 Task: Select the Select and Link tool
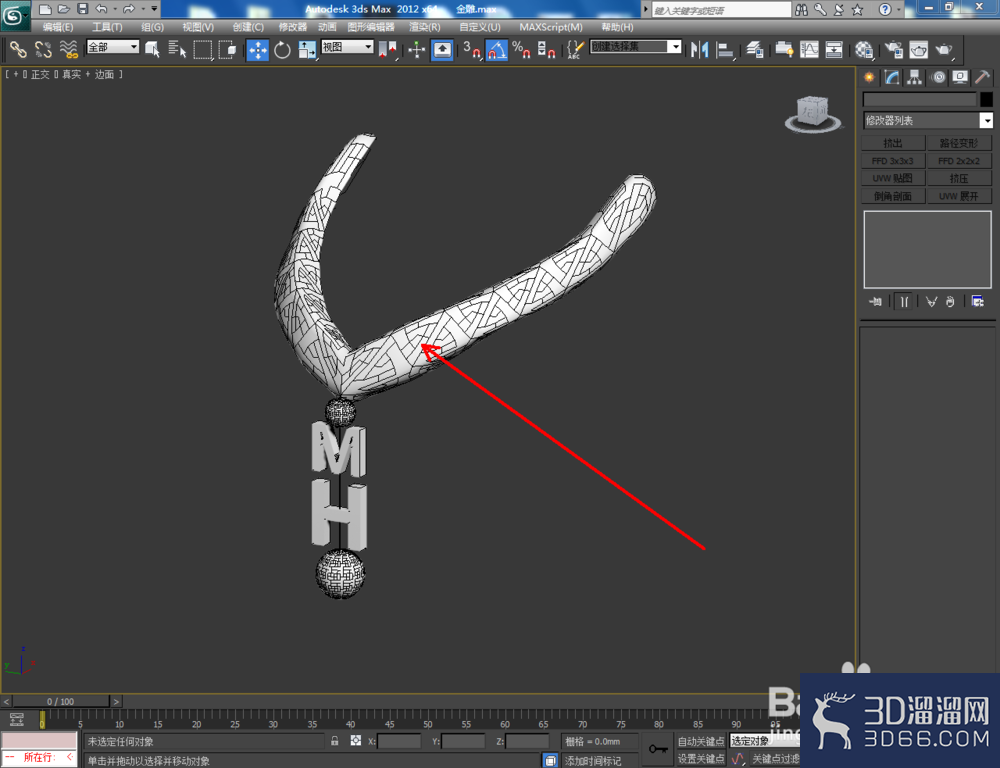[x=18, y=49]
